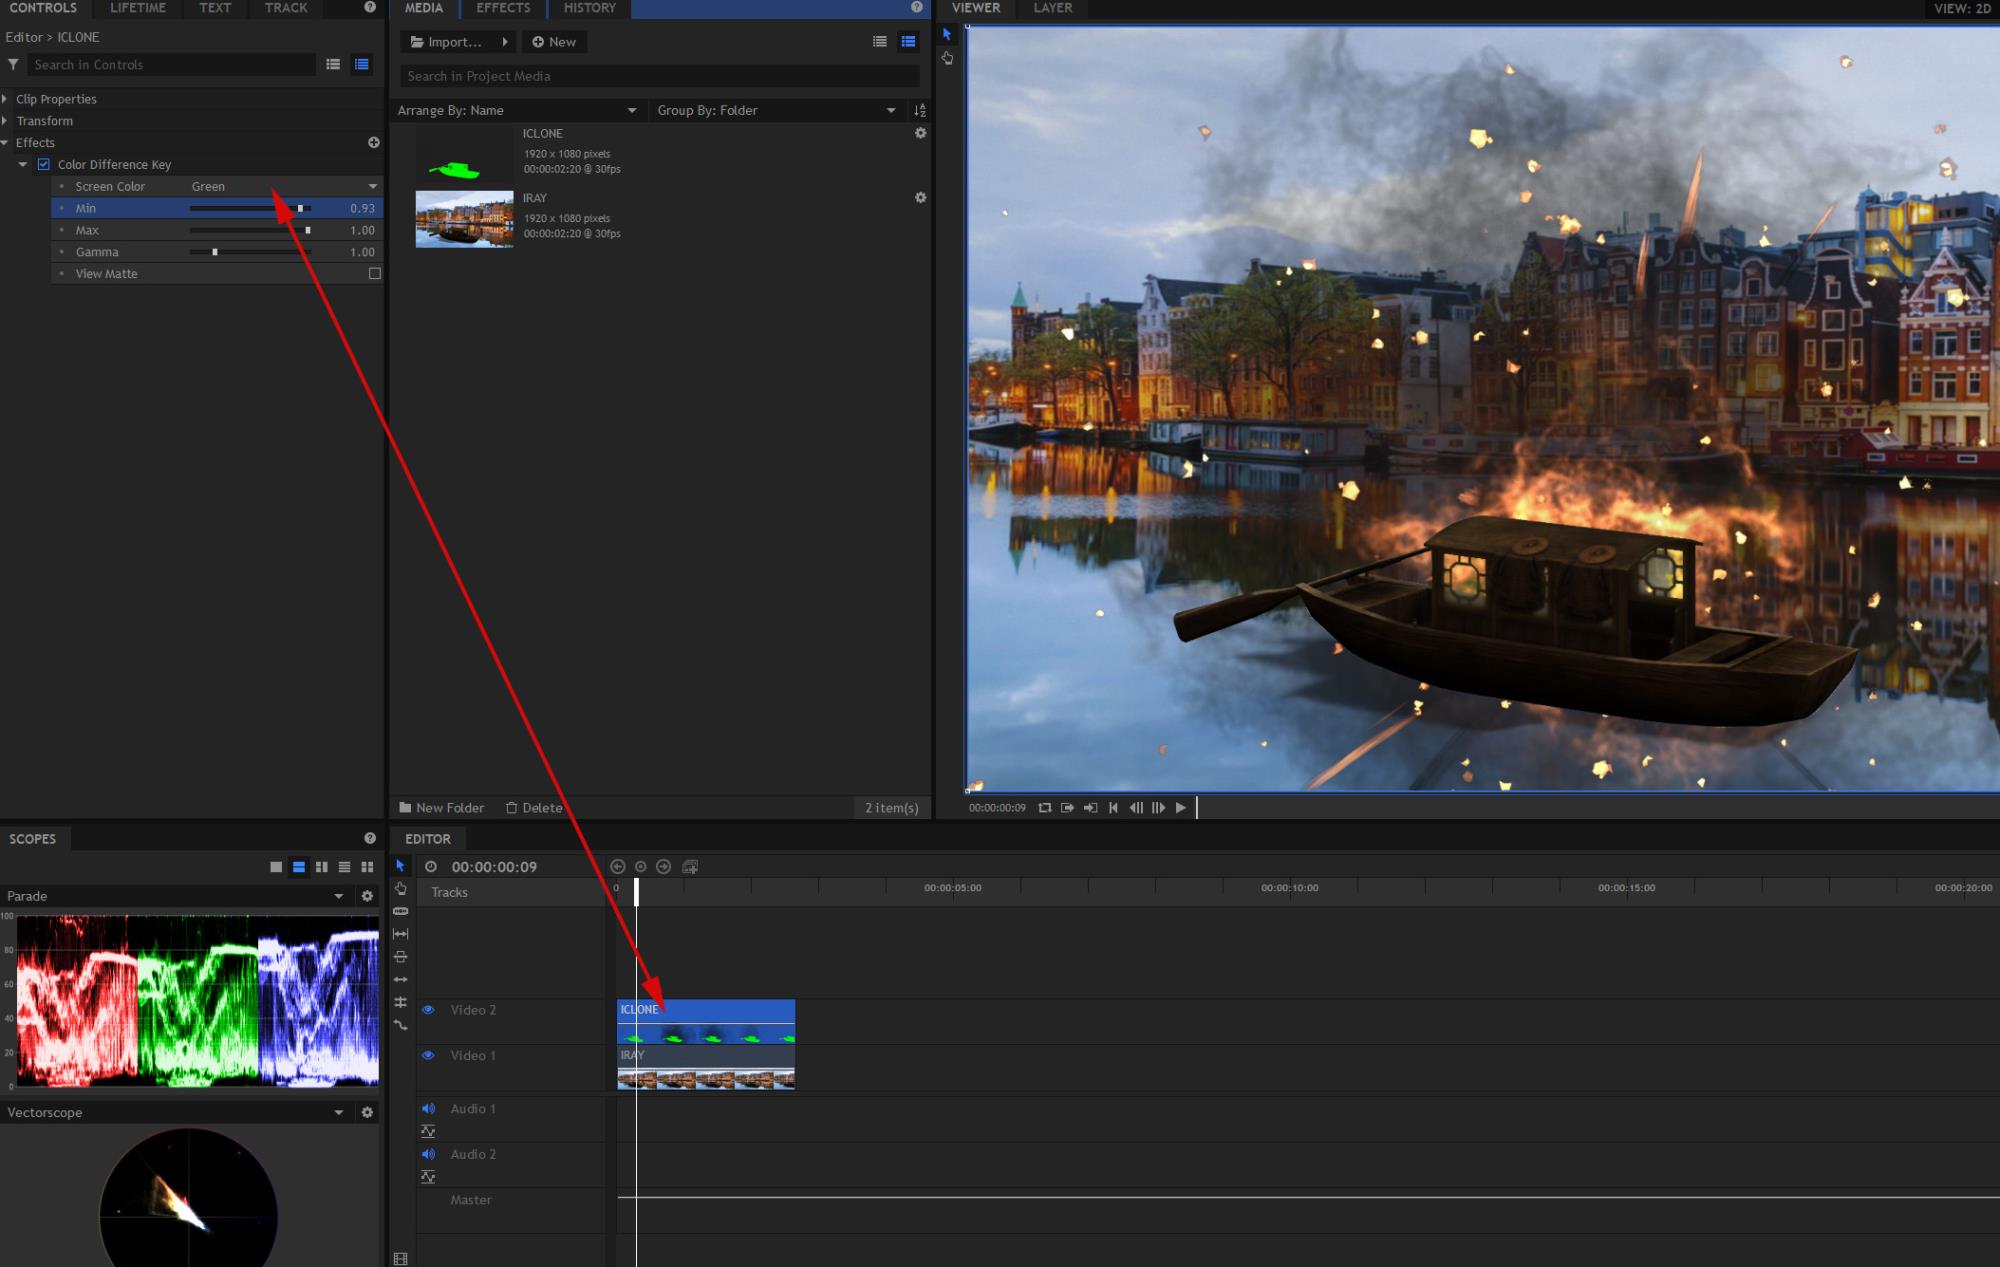Select the Slip edit tool in Editor
This screenshot has height=1267, width=2000.
coord(400,934)
